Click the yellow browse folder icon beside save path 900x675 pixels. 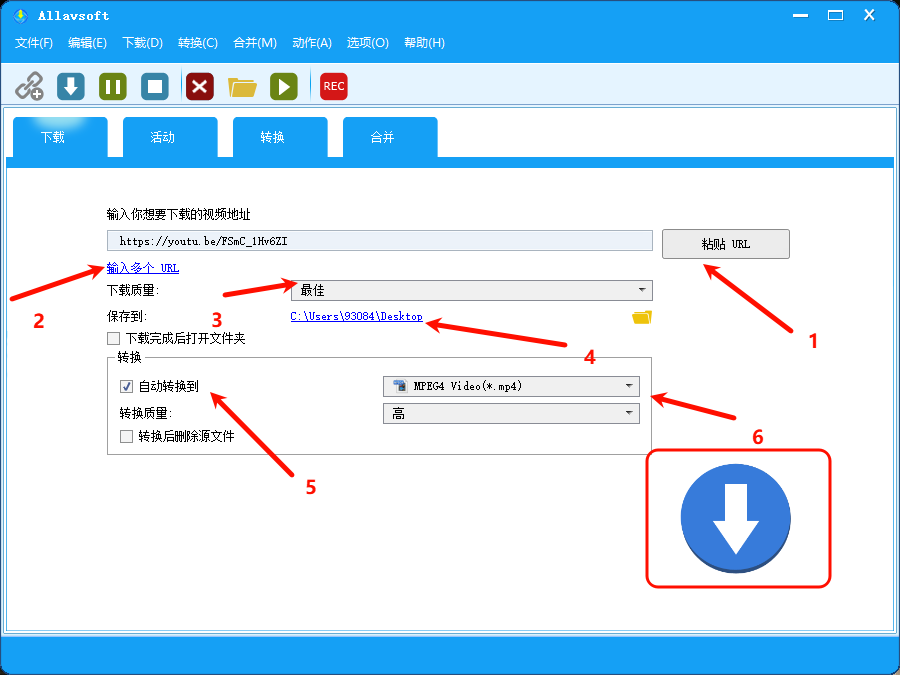641,317
